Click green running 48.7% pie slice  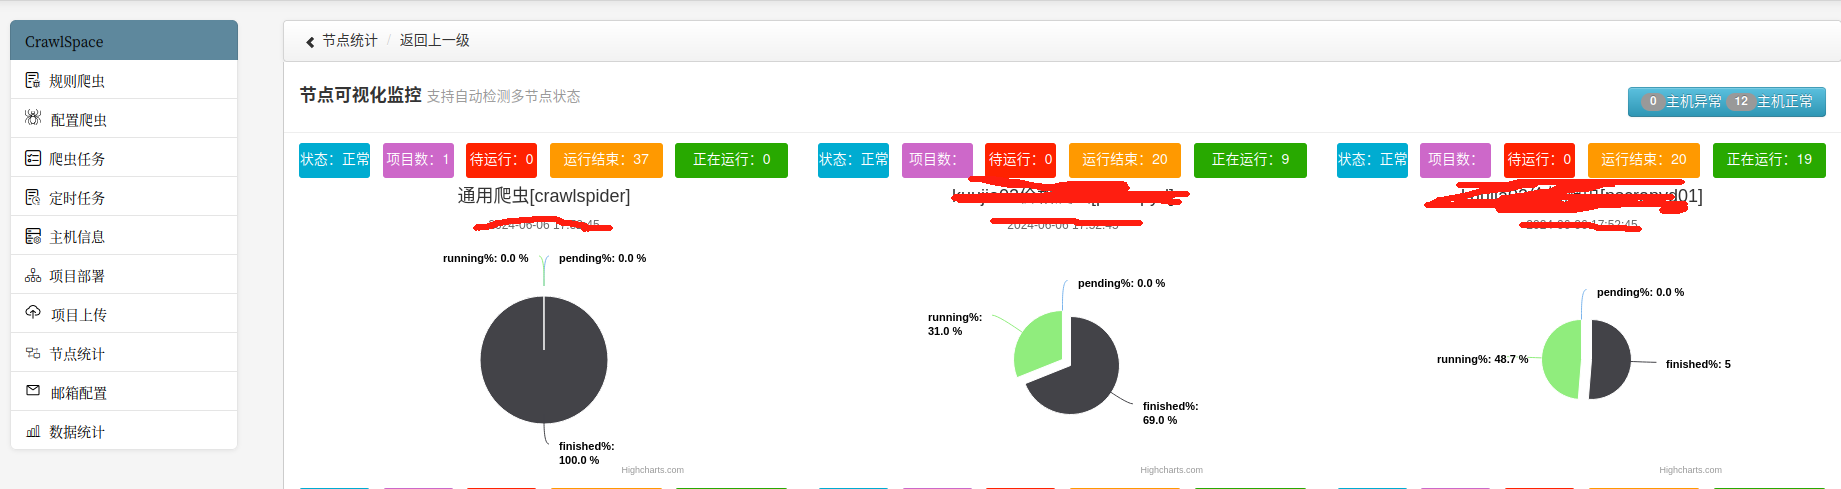(x=1562, y=359)
